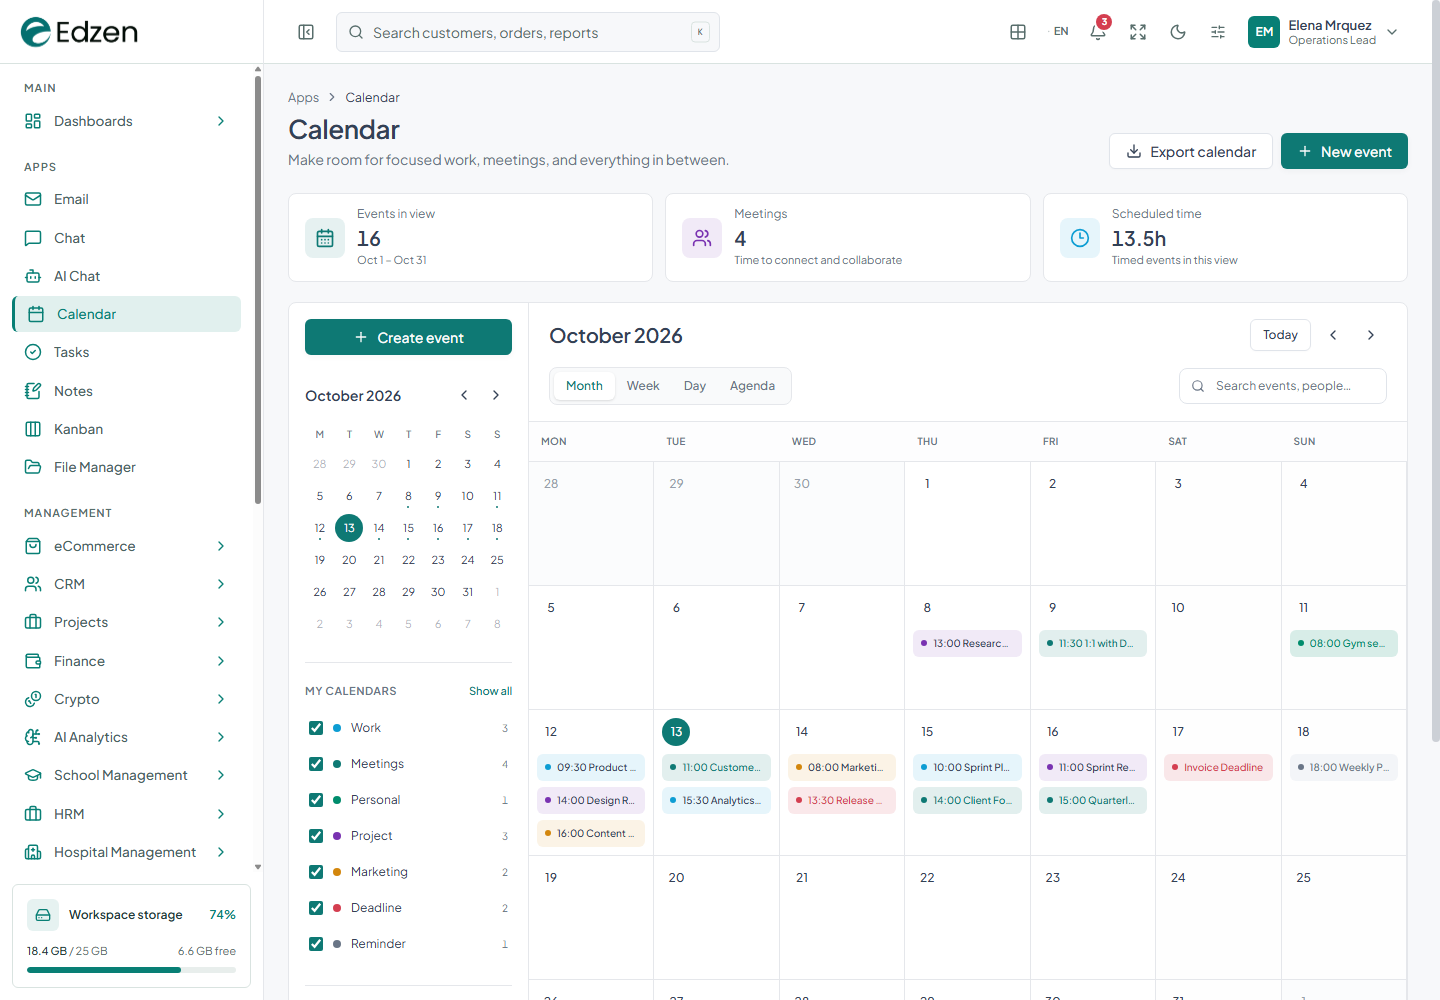The image size is (1440, 1000).
Task: Open the Elena Mrquez profile dropdown
Action: (x=1324, y=32)
